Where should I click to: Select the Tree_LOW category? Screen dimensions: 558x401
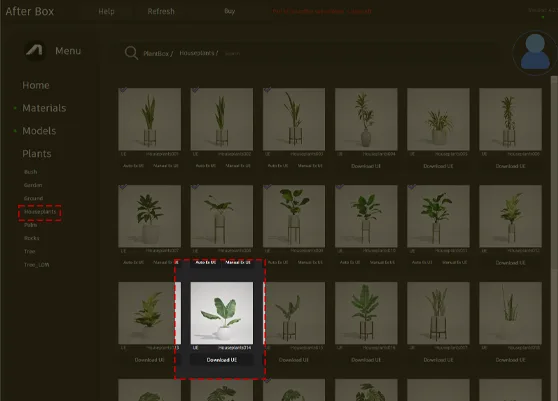36,265
